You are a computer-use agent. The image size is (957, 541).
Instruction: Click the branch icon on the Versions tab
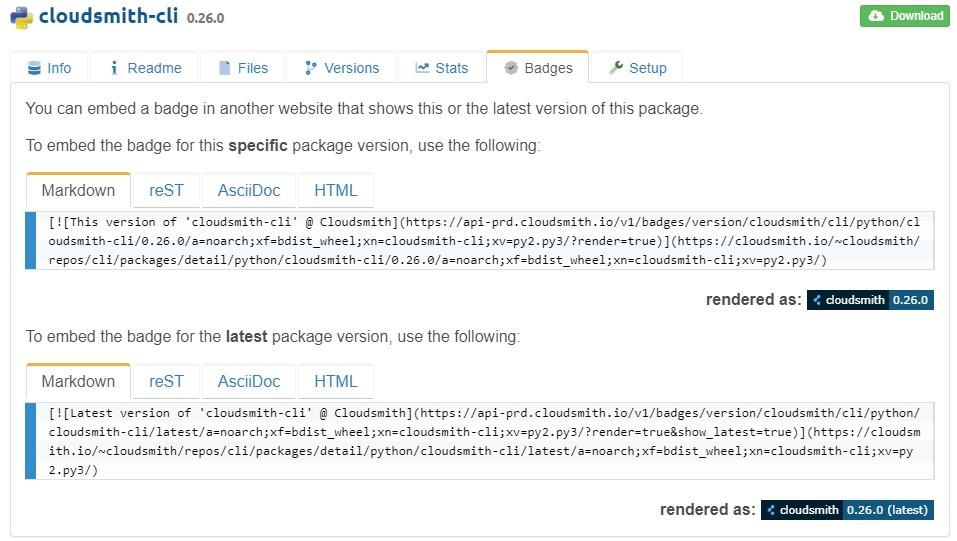(x=311, y=68)
